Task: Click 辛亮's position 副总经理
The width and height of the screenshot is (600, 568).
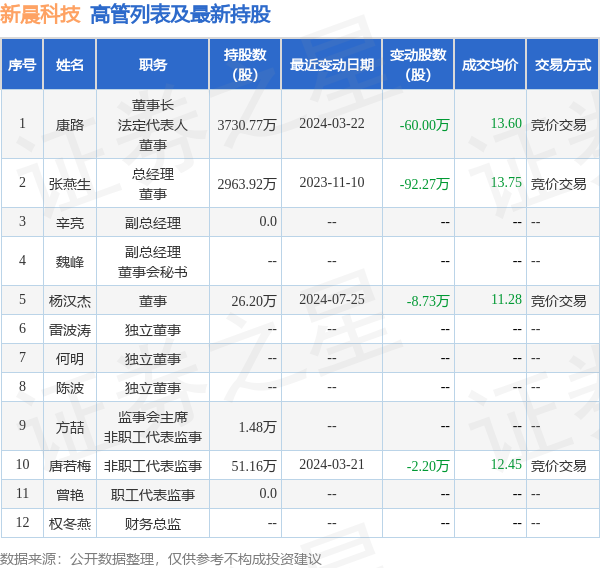Action: pos(153,223)
